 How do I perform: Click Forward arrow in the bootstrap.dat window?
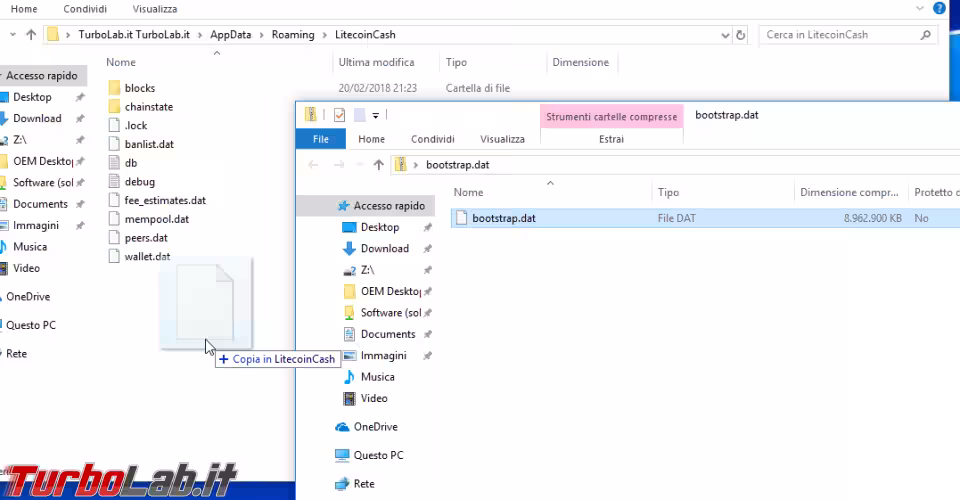(x=339, y=165)
